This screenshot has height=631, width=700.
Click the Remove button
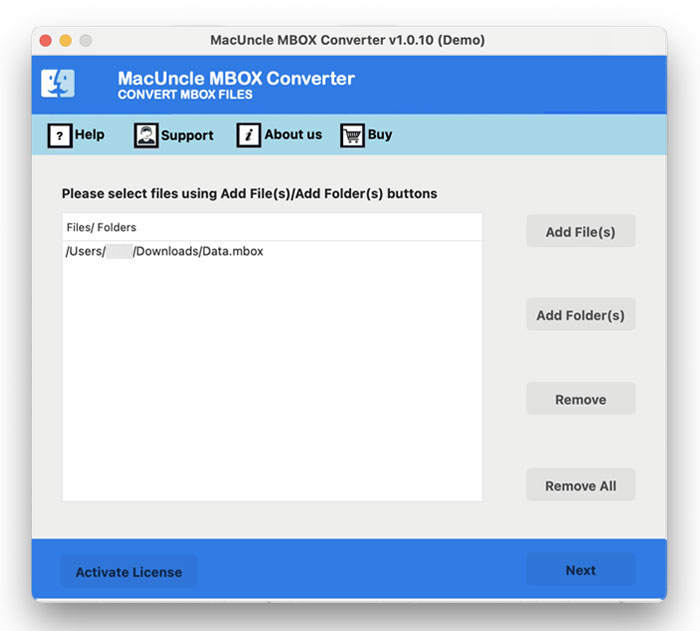pyautogui.click(x=580, y=399)
